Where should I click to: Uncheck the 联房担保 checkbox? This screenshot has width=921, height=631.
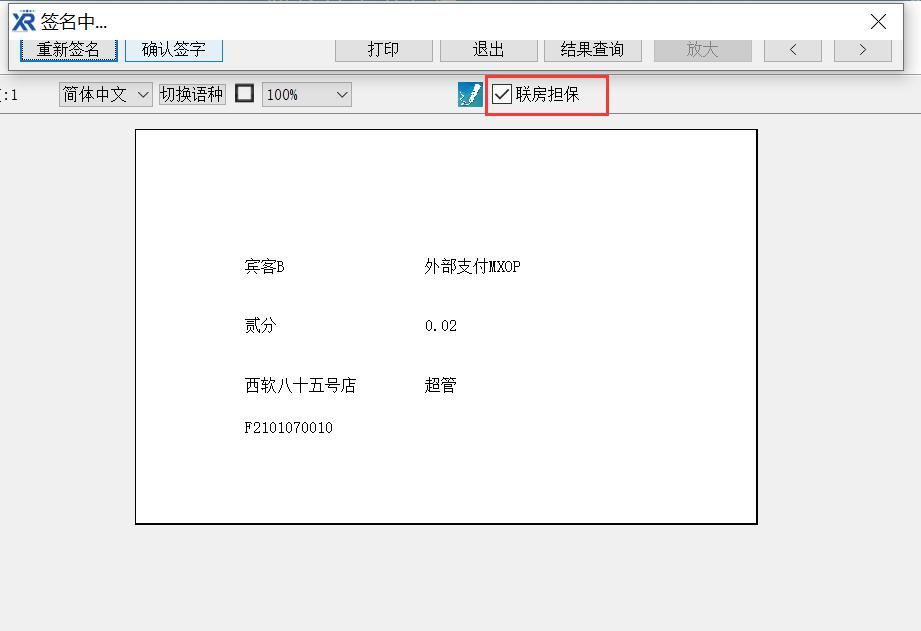502,94
